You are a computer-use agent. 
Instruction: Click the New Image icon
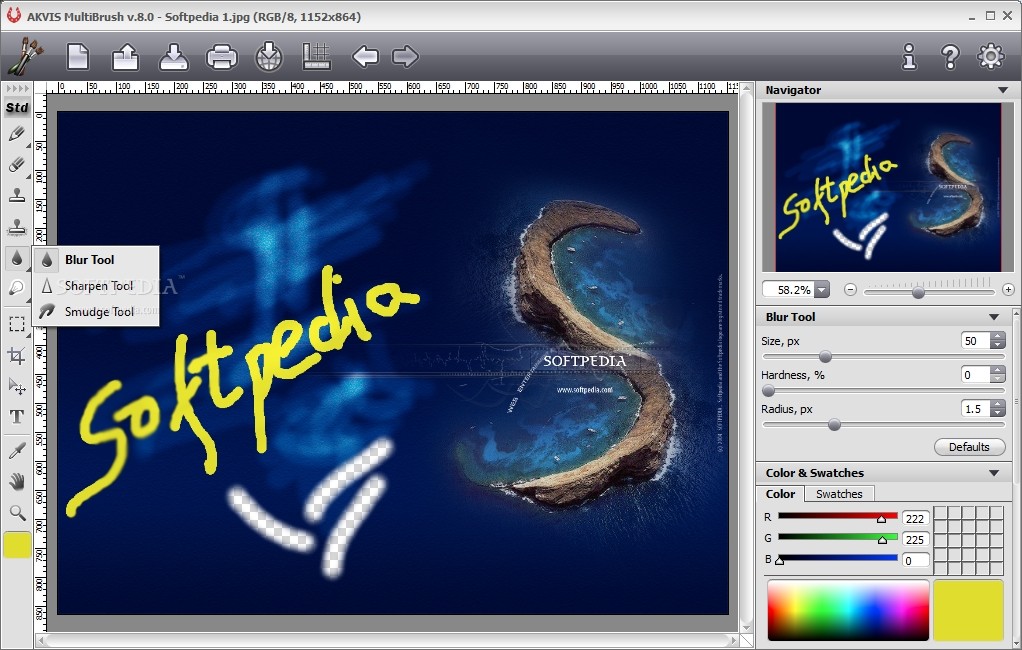(78, 56)
